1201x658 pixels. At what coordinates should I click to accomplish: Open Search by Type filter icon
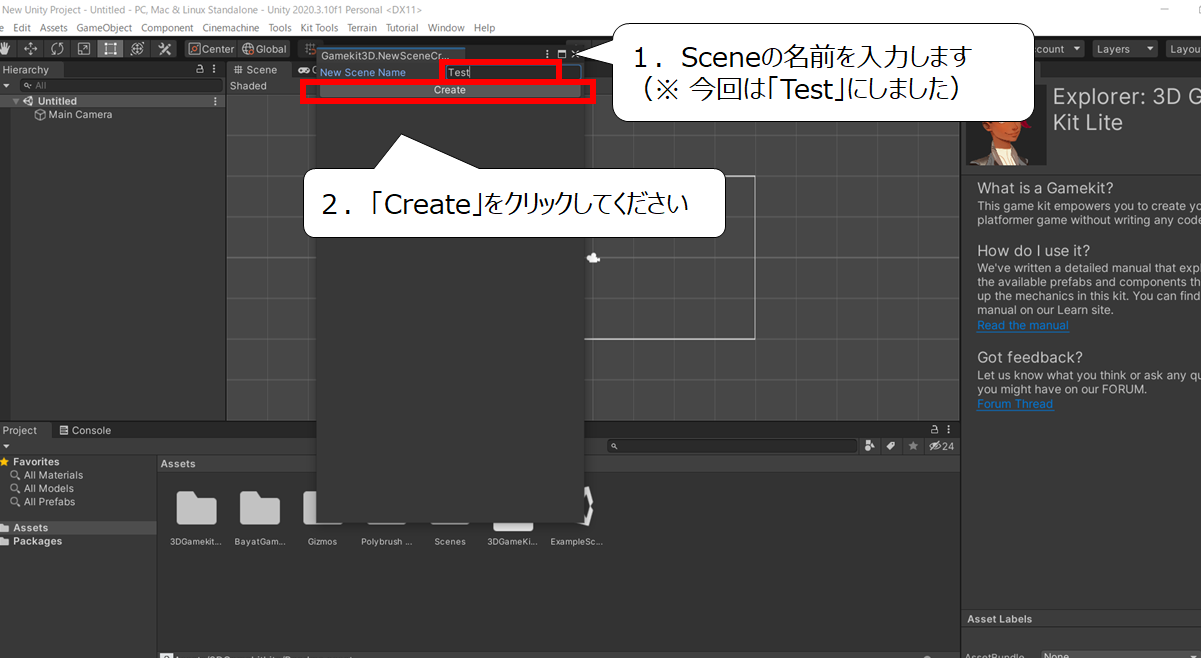[x=870, y=446]
